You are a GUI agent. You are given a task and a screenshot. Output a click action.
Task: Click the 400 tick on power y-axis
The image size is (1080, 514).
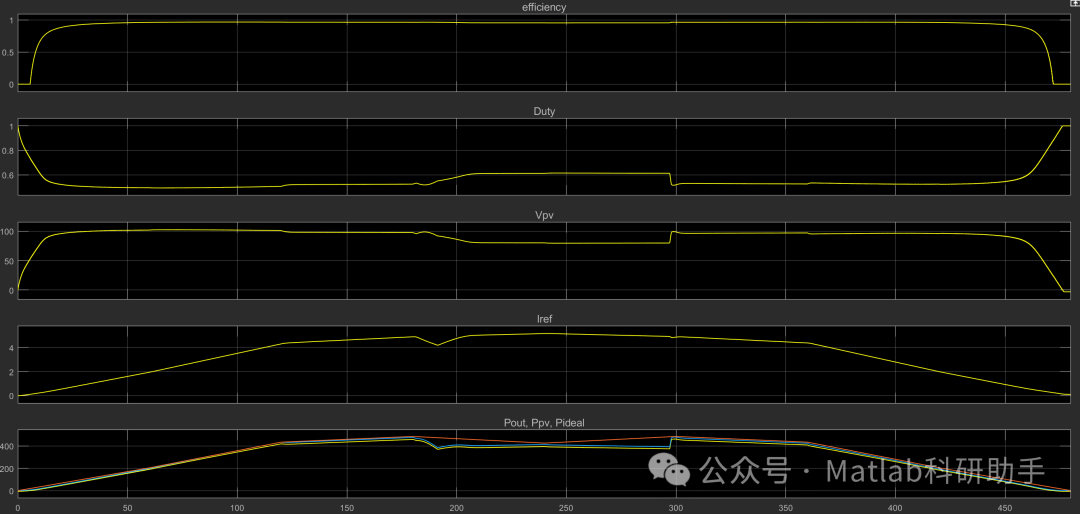8,446
